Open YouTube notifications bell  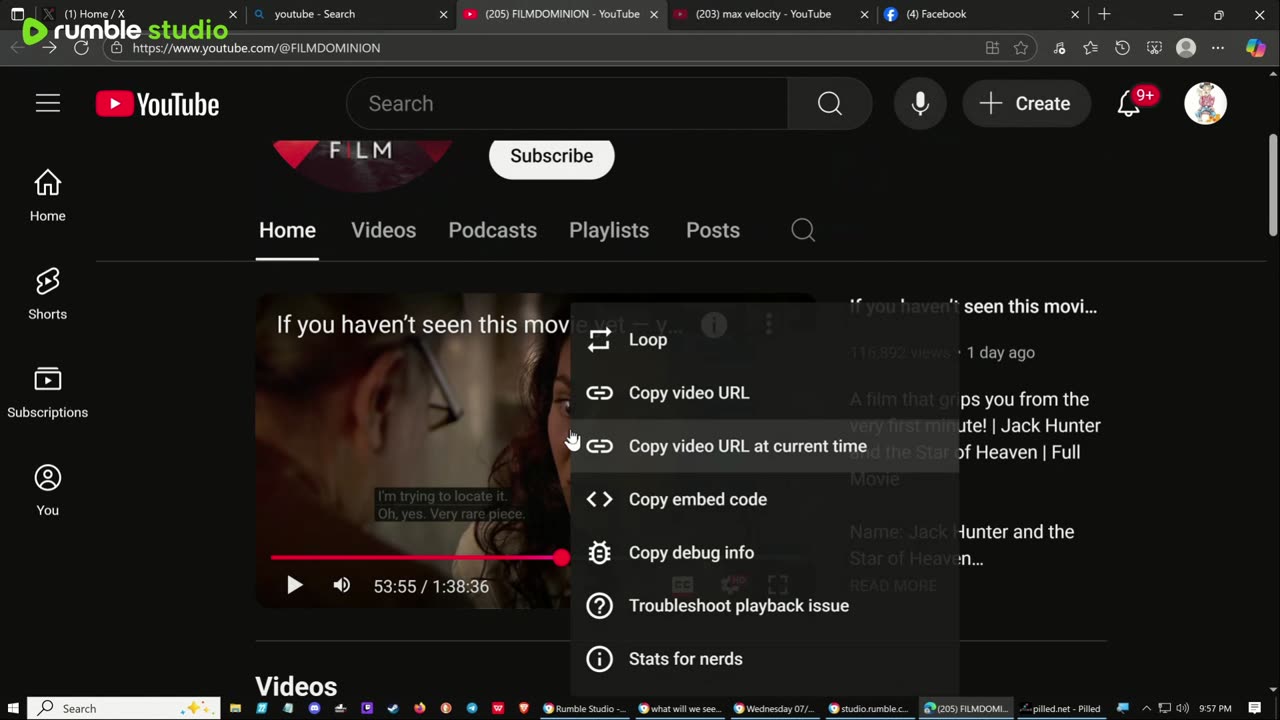pyautogui.click(x=1129, y=104)
